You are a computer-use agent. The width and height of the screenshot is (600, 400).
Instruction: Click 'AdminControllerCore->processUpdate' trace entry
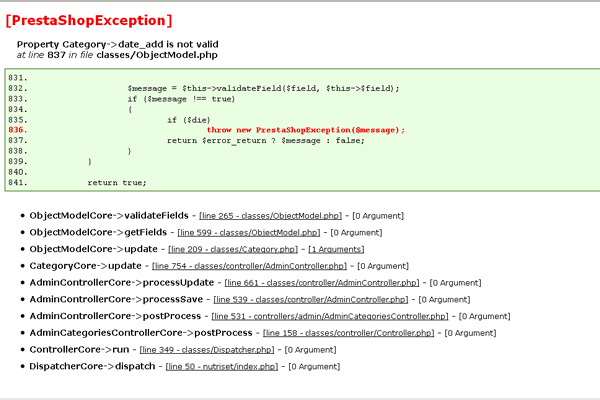(x=122, y=283)
